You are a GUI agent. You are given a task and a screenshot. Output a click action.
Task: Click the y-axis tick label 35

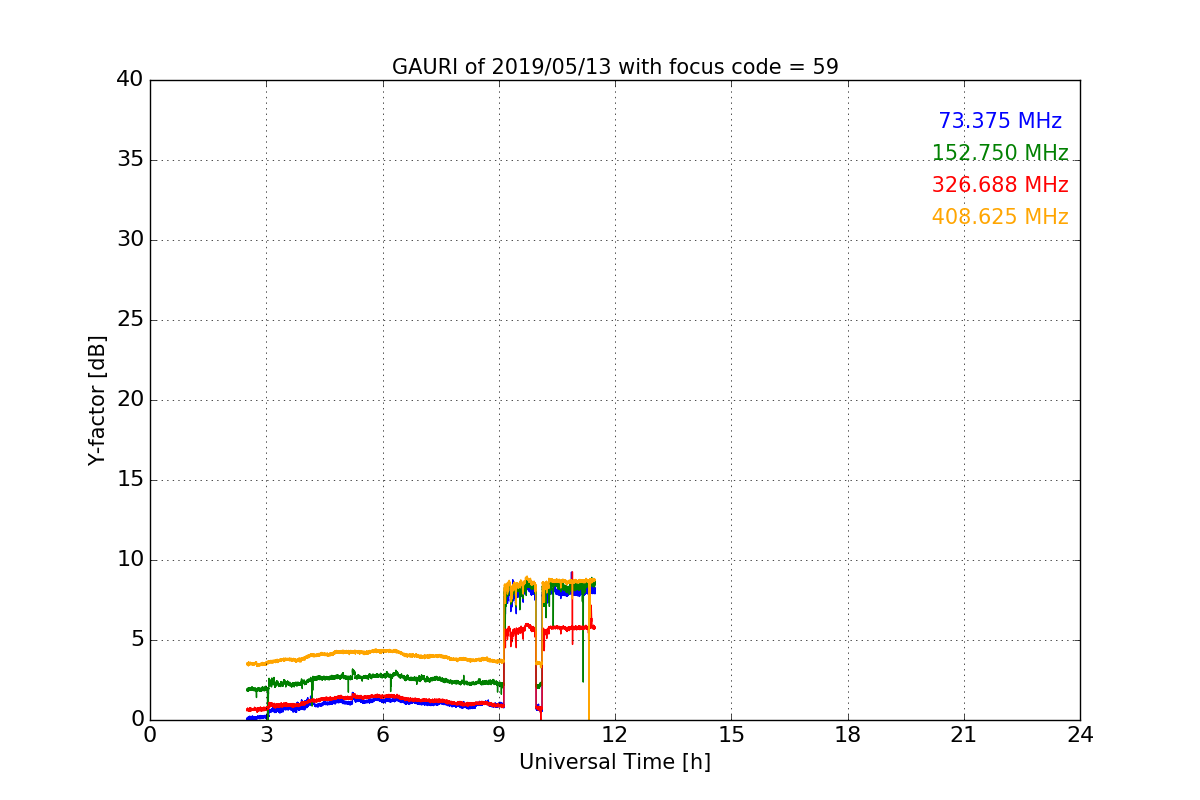click(x=130, y=160)
